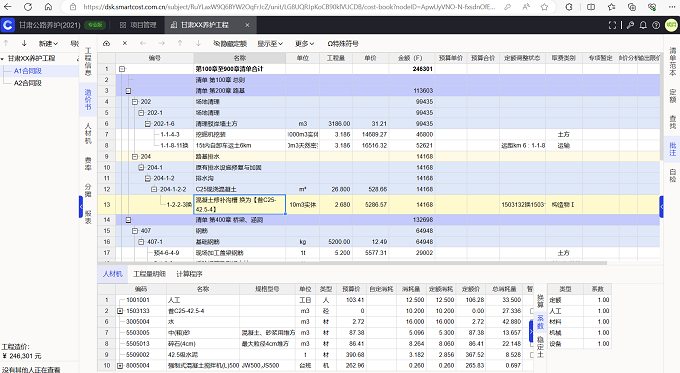
Task: Click the cloud upload icon in toolbar
Action: pos(106,43)
